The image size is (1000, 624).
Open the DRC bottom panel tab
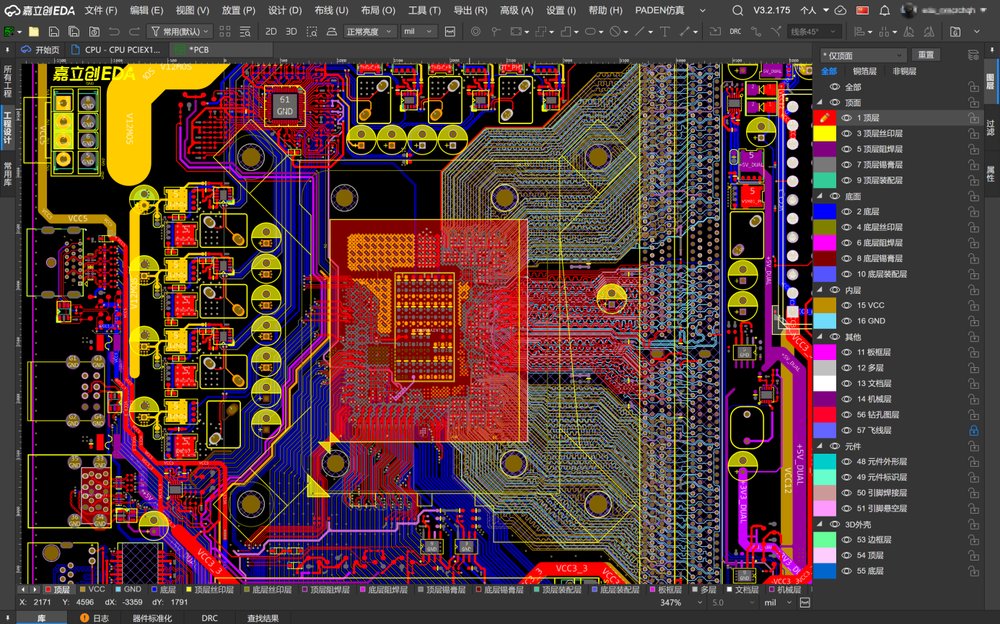(x=209, y=618)
